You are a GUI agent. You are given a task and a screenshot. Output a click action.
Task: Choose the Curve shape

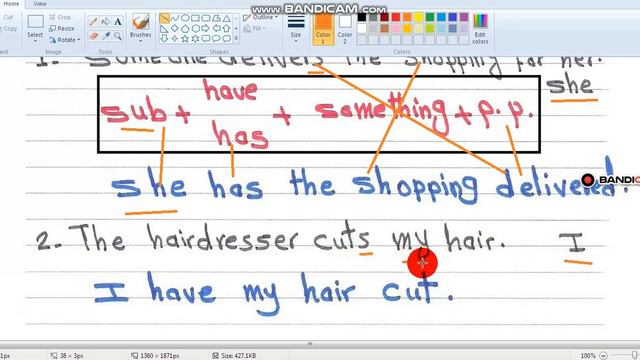pos(175,18)
